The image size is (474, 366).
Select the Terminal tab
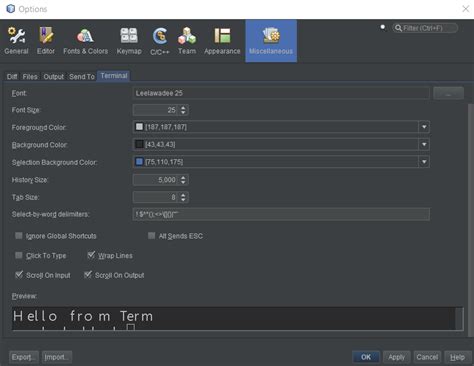coord(114,76)
